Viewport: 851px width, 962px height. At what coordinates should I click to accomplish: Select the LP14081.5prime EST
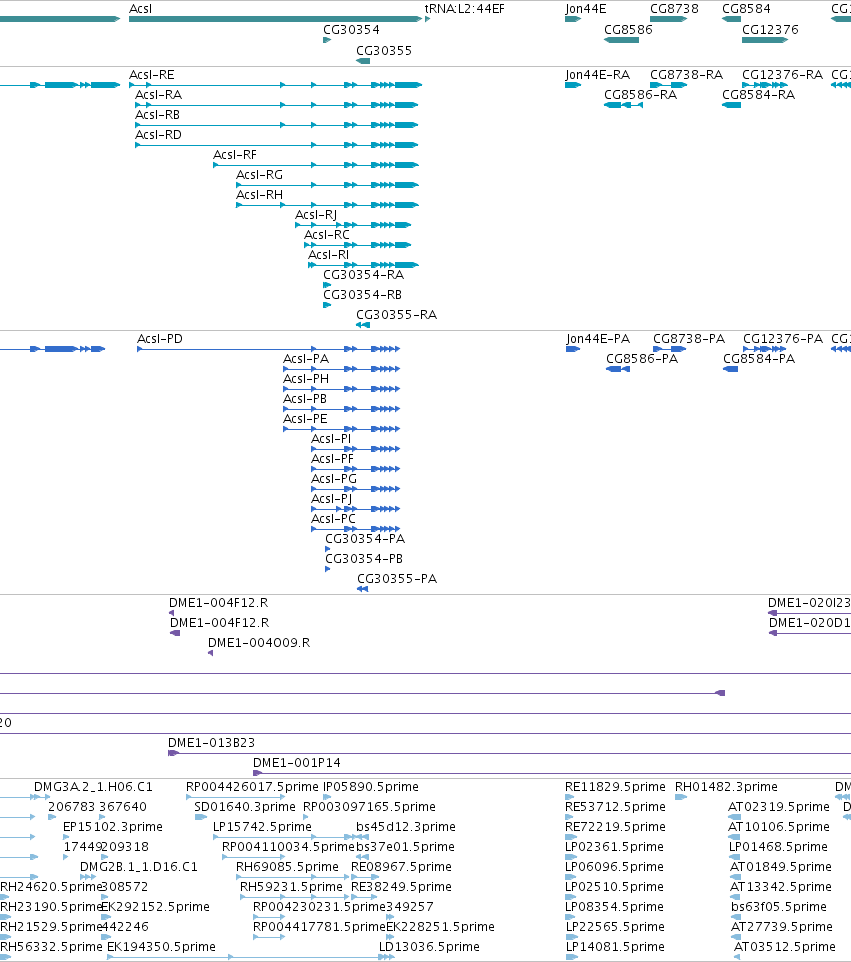point(572,957)
